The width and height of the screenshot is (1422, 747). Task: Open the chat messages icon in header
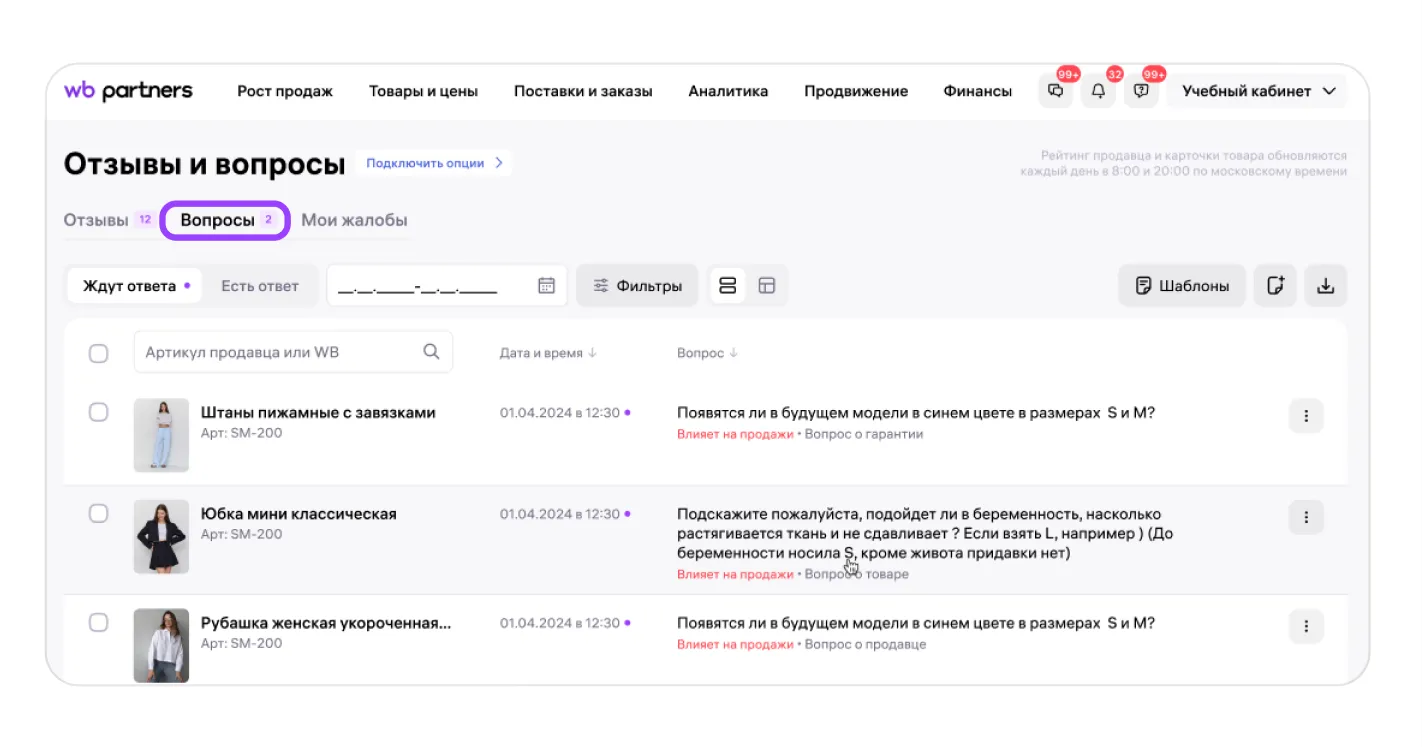[1055, 91]
